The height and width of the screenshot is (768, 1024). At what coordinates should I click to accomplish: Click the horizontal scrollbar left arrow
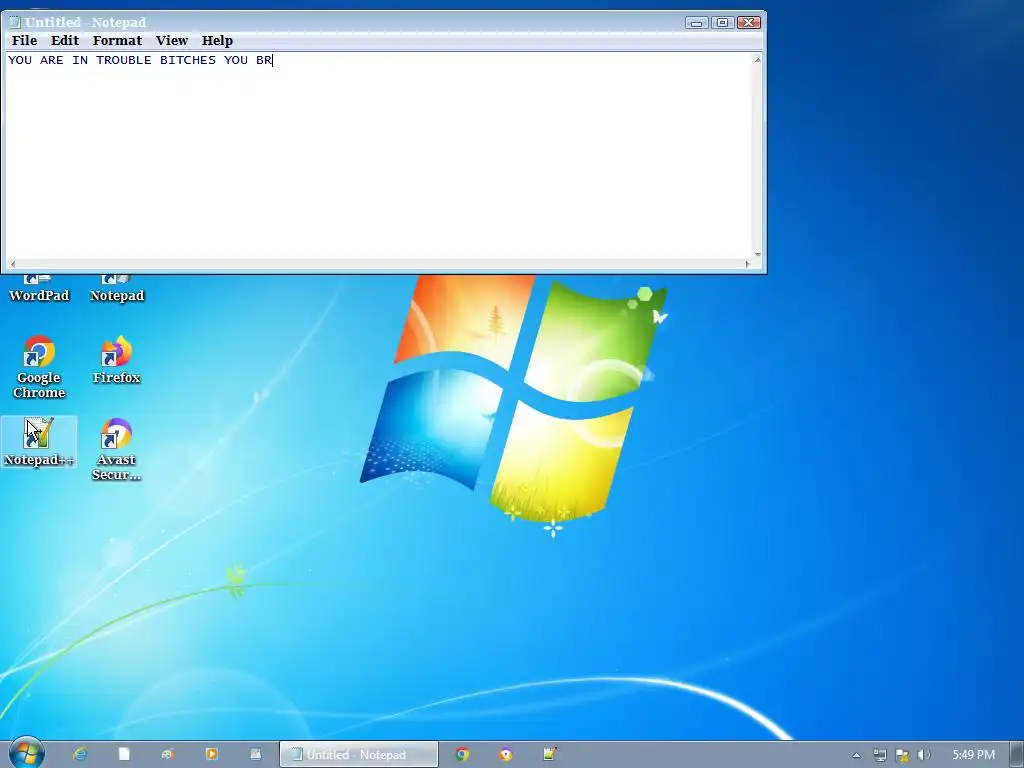12,264
